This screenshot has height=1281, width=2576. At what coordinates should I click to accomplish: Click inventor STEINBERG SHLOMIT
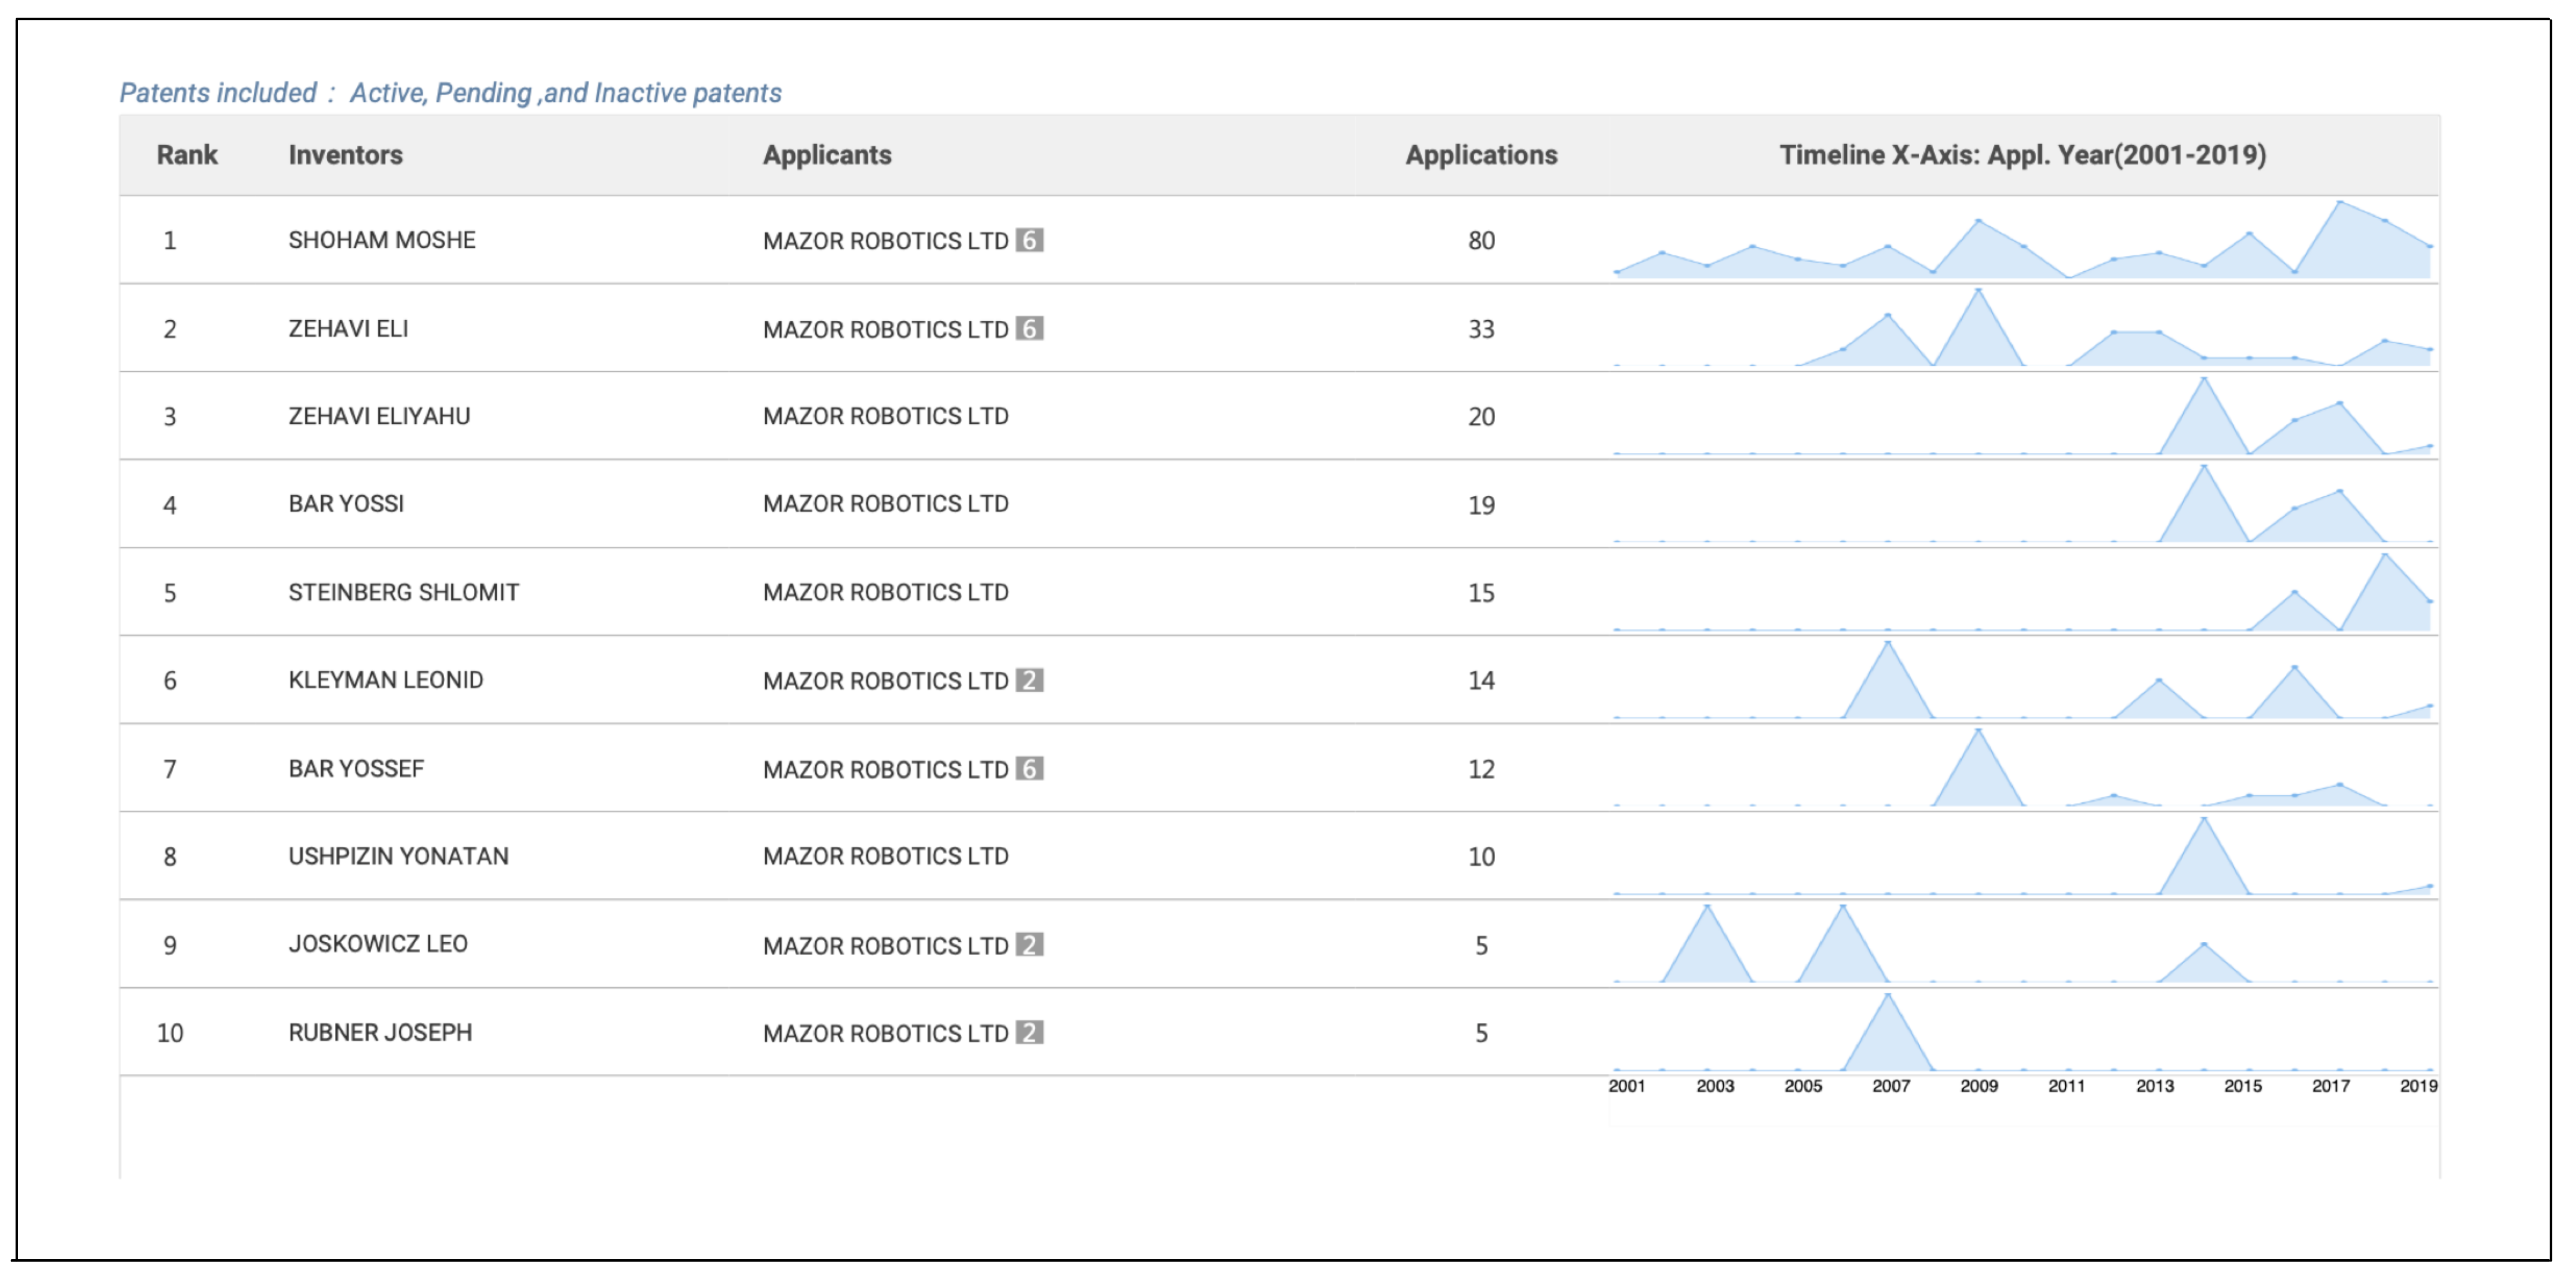click(x=403, y=592)
